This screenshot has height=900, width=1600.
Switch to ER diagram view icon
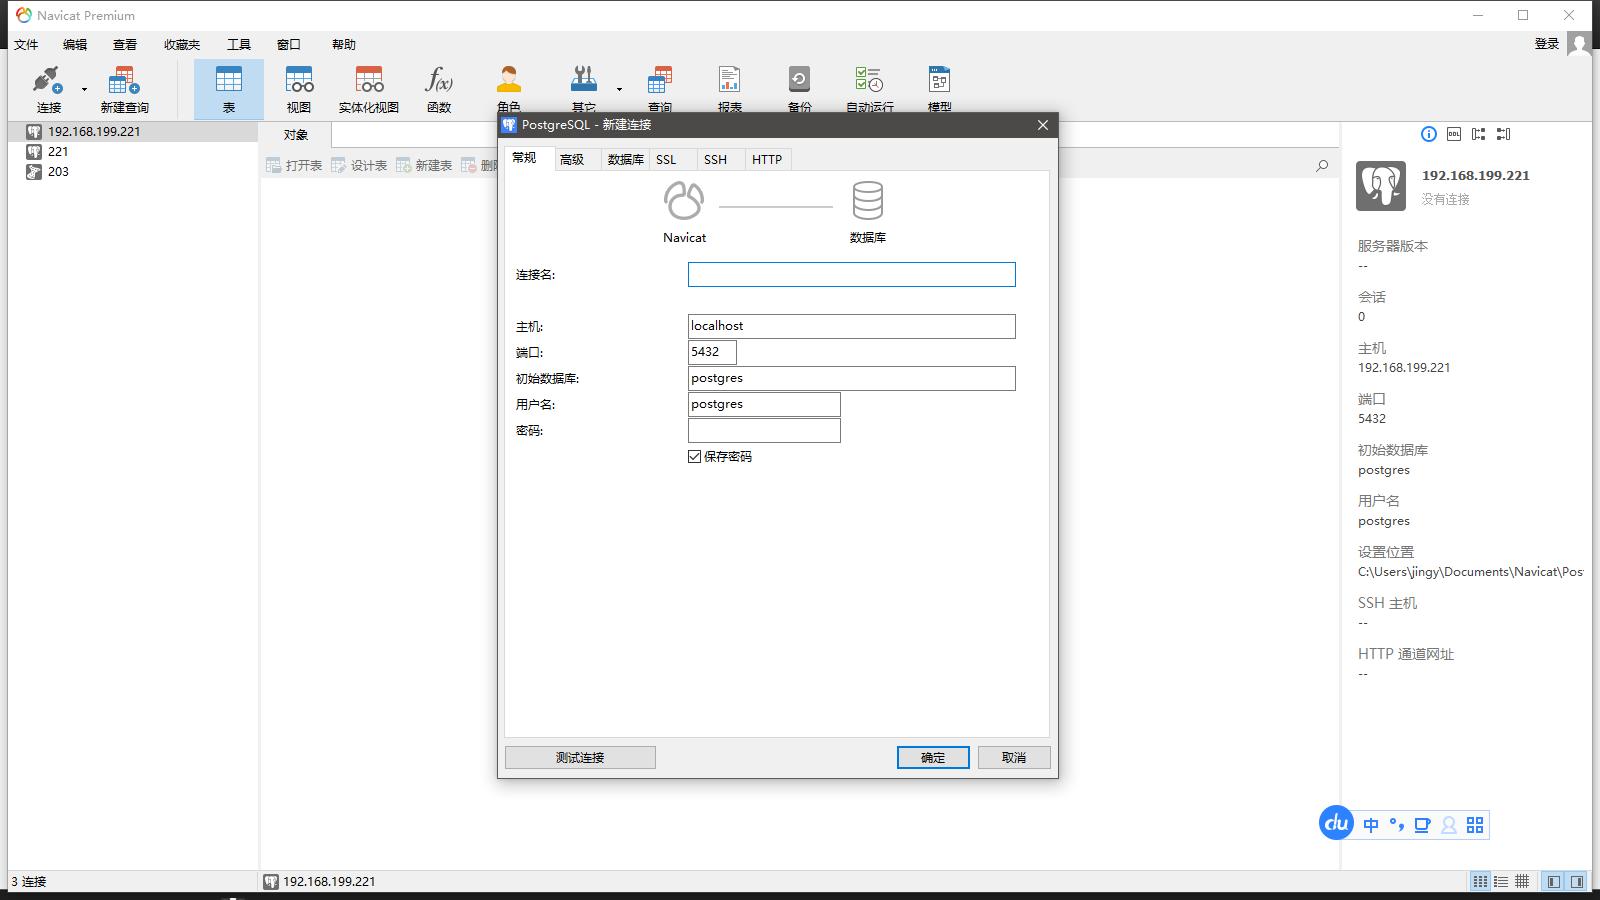tap(1522, 881)
